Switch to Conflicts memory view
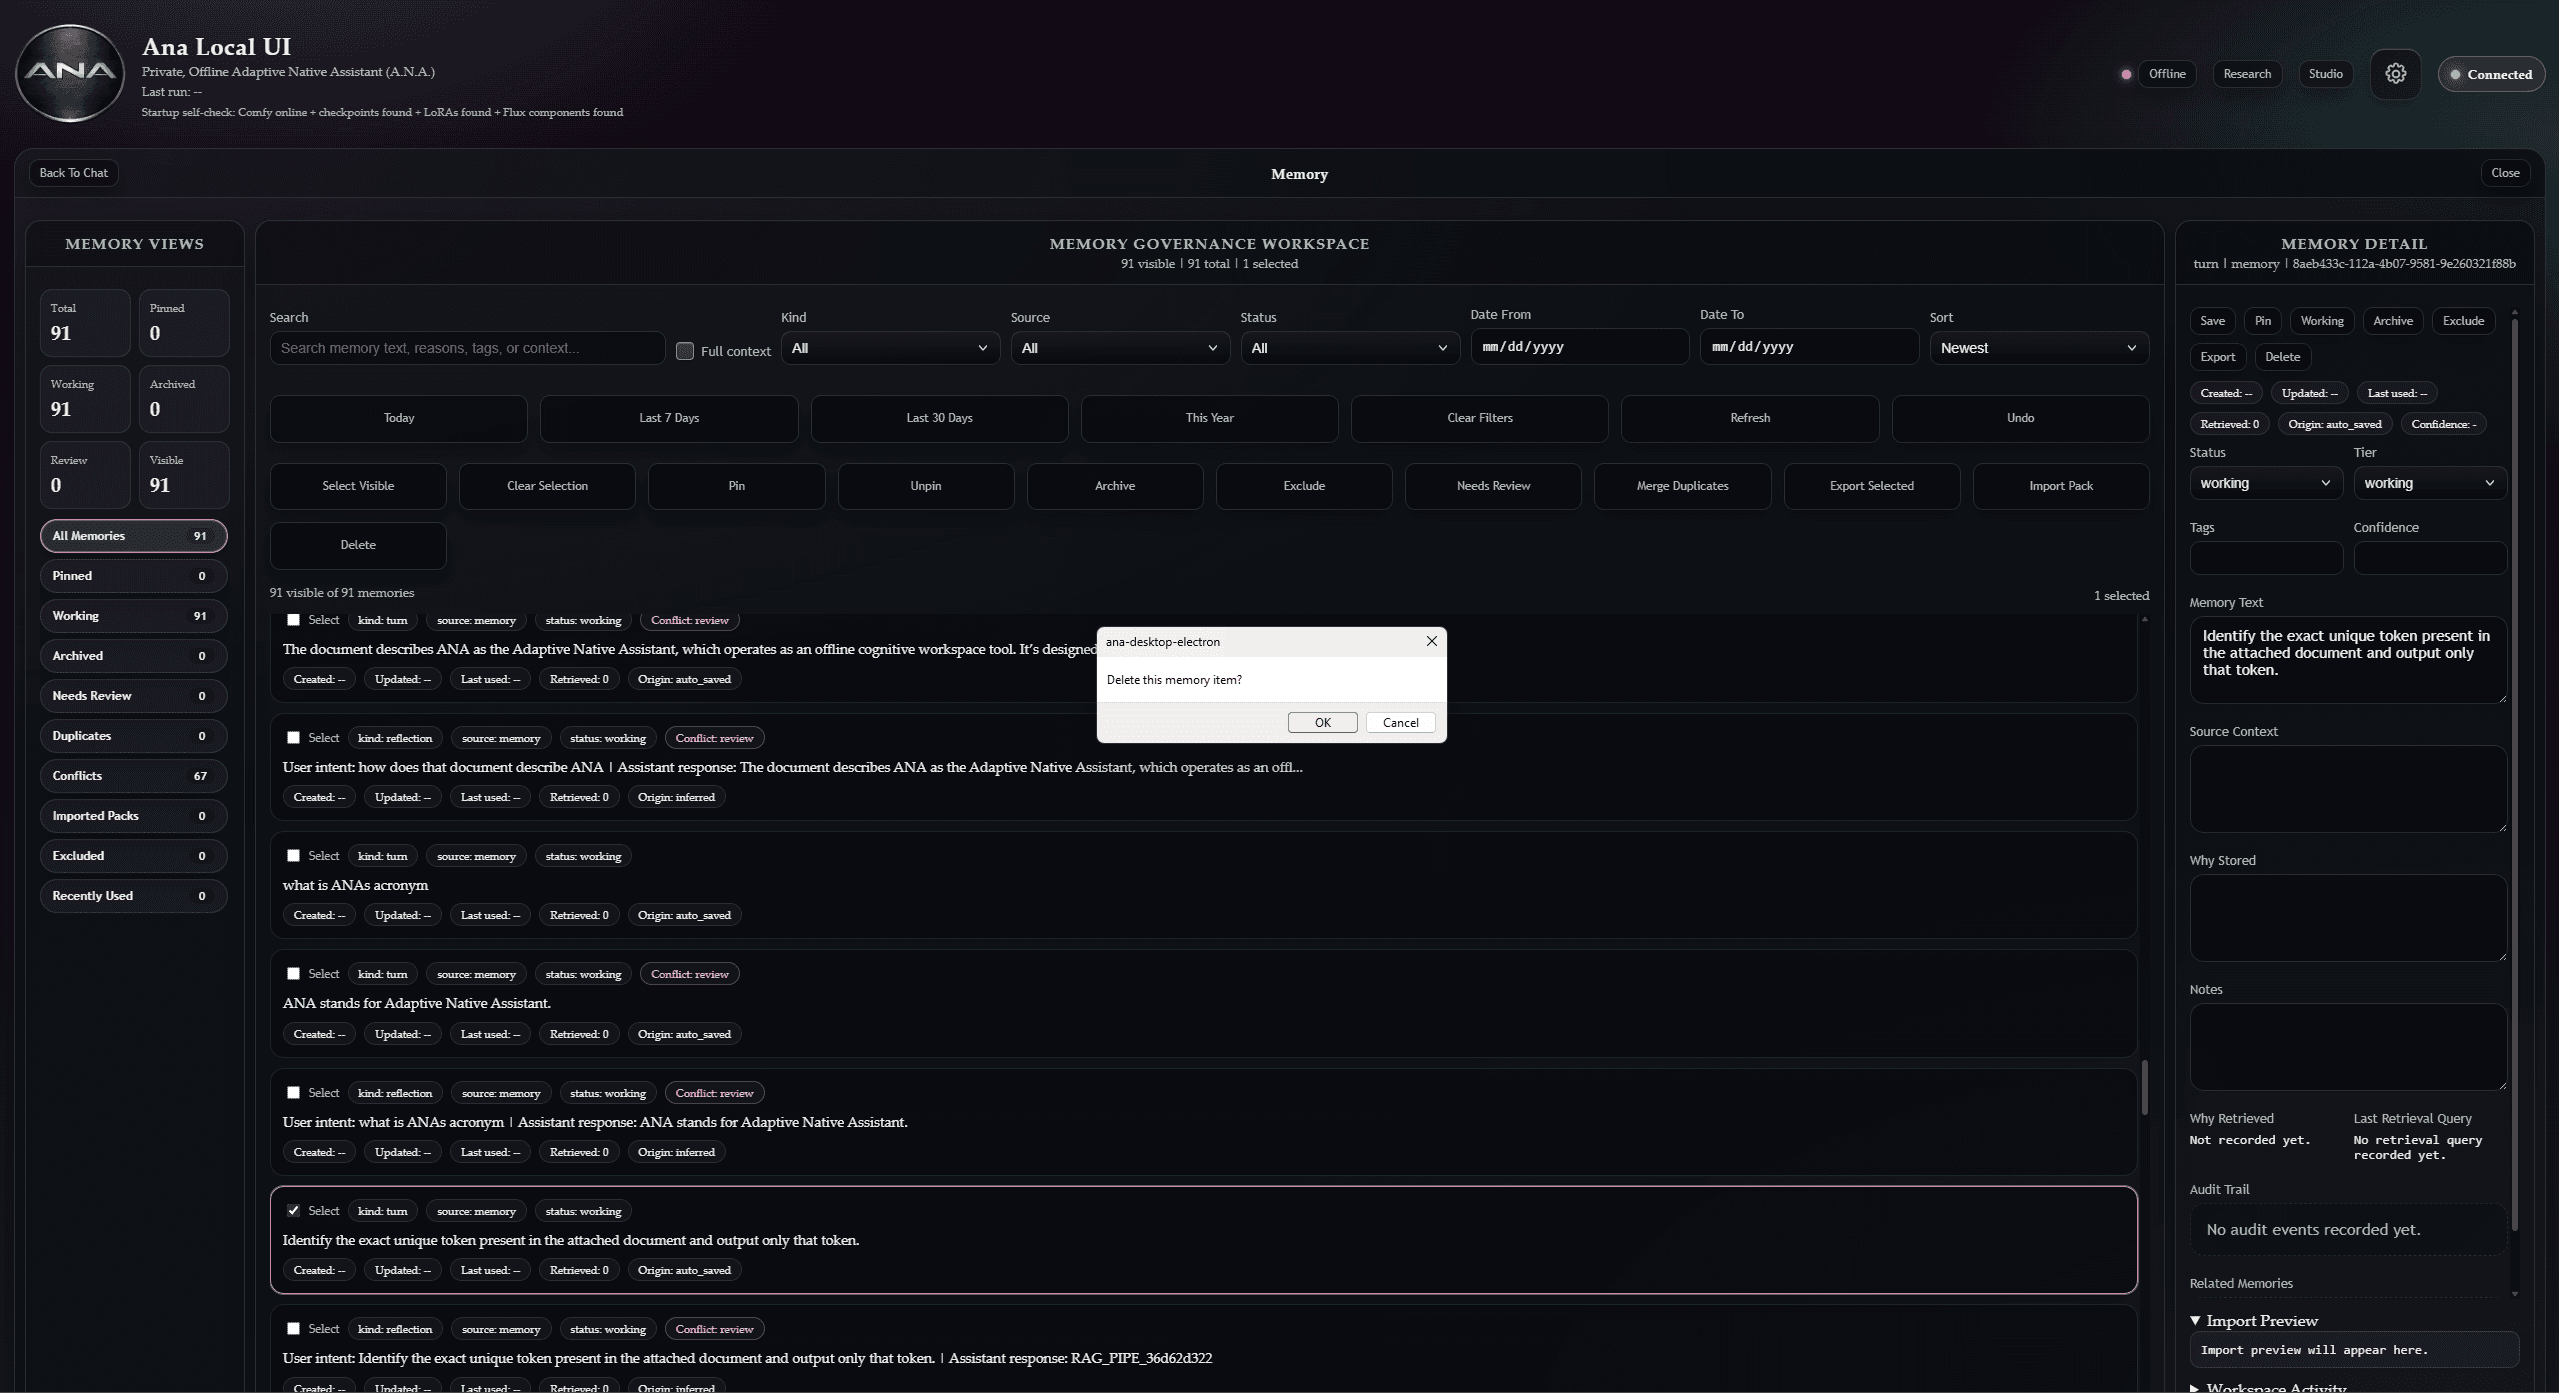 pyautogui.click(x=133, y=776)
